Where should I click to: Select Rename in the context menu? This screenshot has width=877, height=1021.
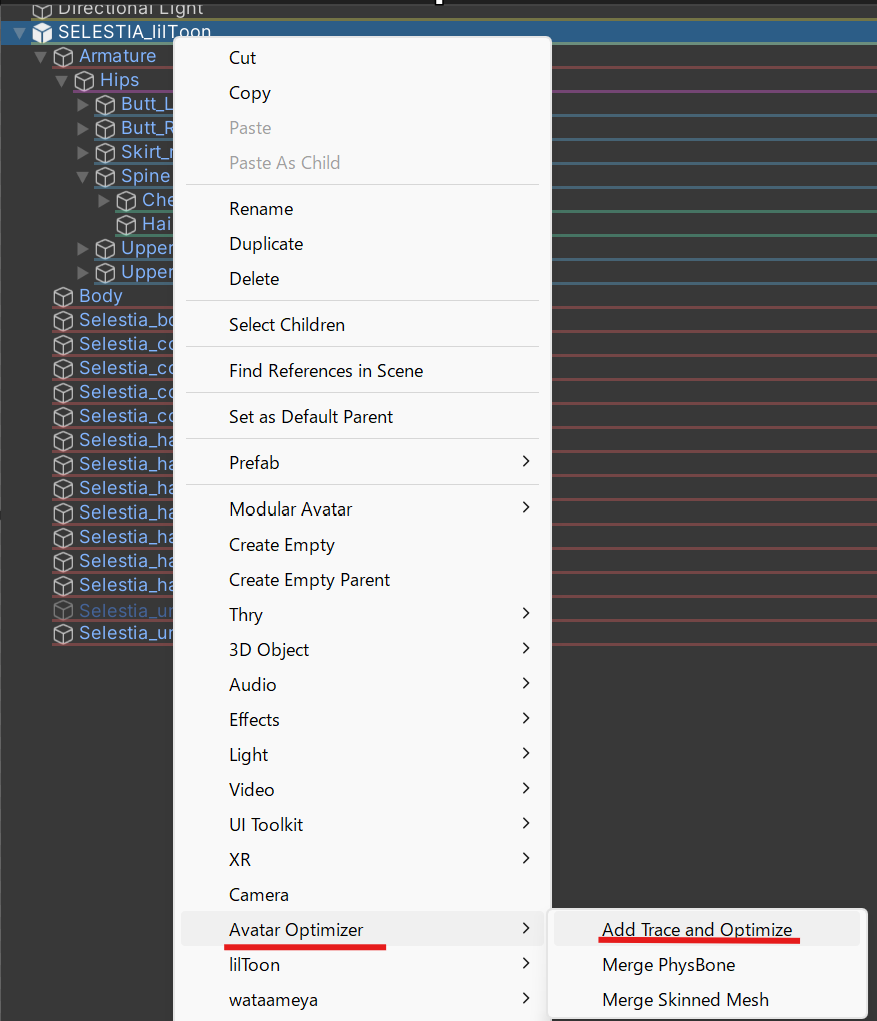[363, 209]
